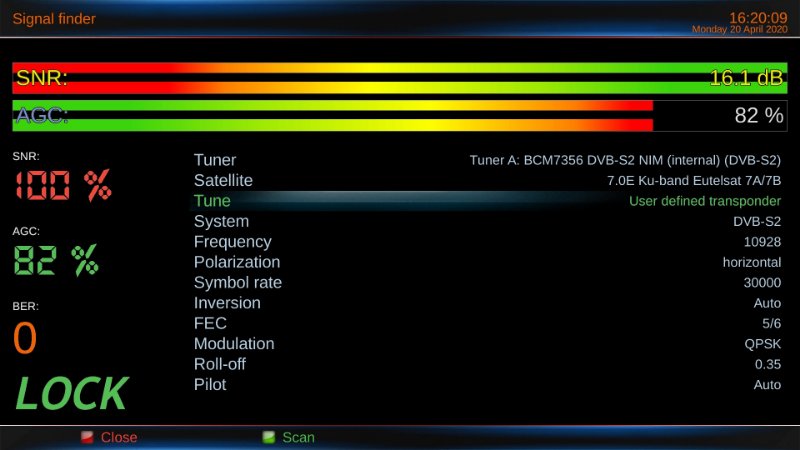Select the Close label in footer
The width and height of the screenshot is (800, 450).
[119, 437]
